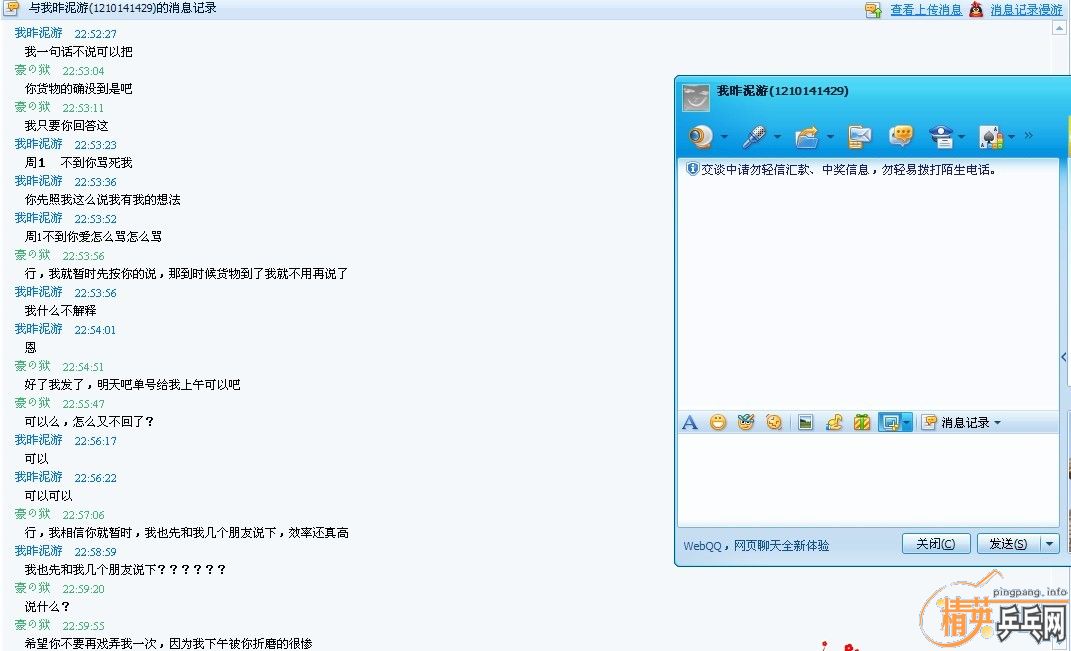The width and height of the screenshot is (1071, 651).
Task: Open dropdown arrow beside webcam icon
Action: 724,137
